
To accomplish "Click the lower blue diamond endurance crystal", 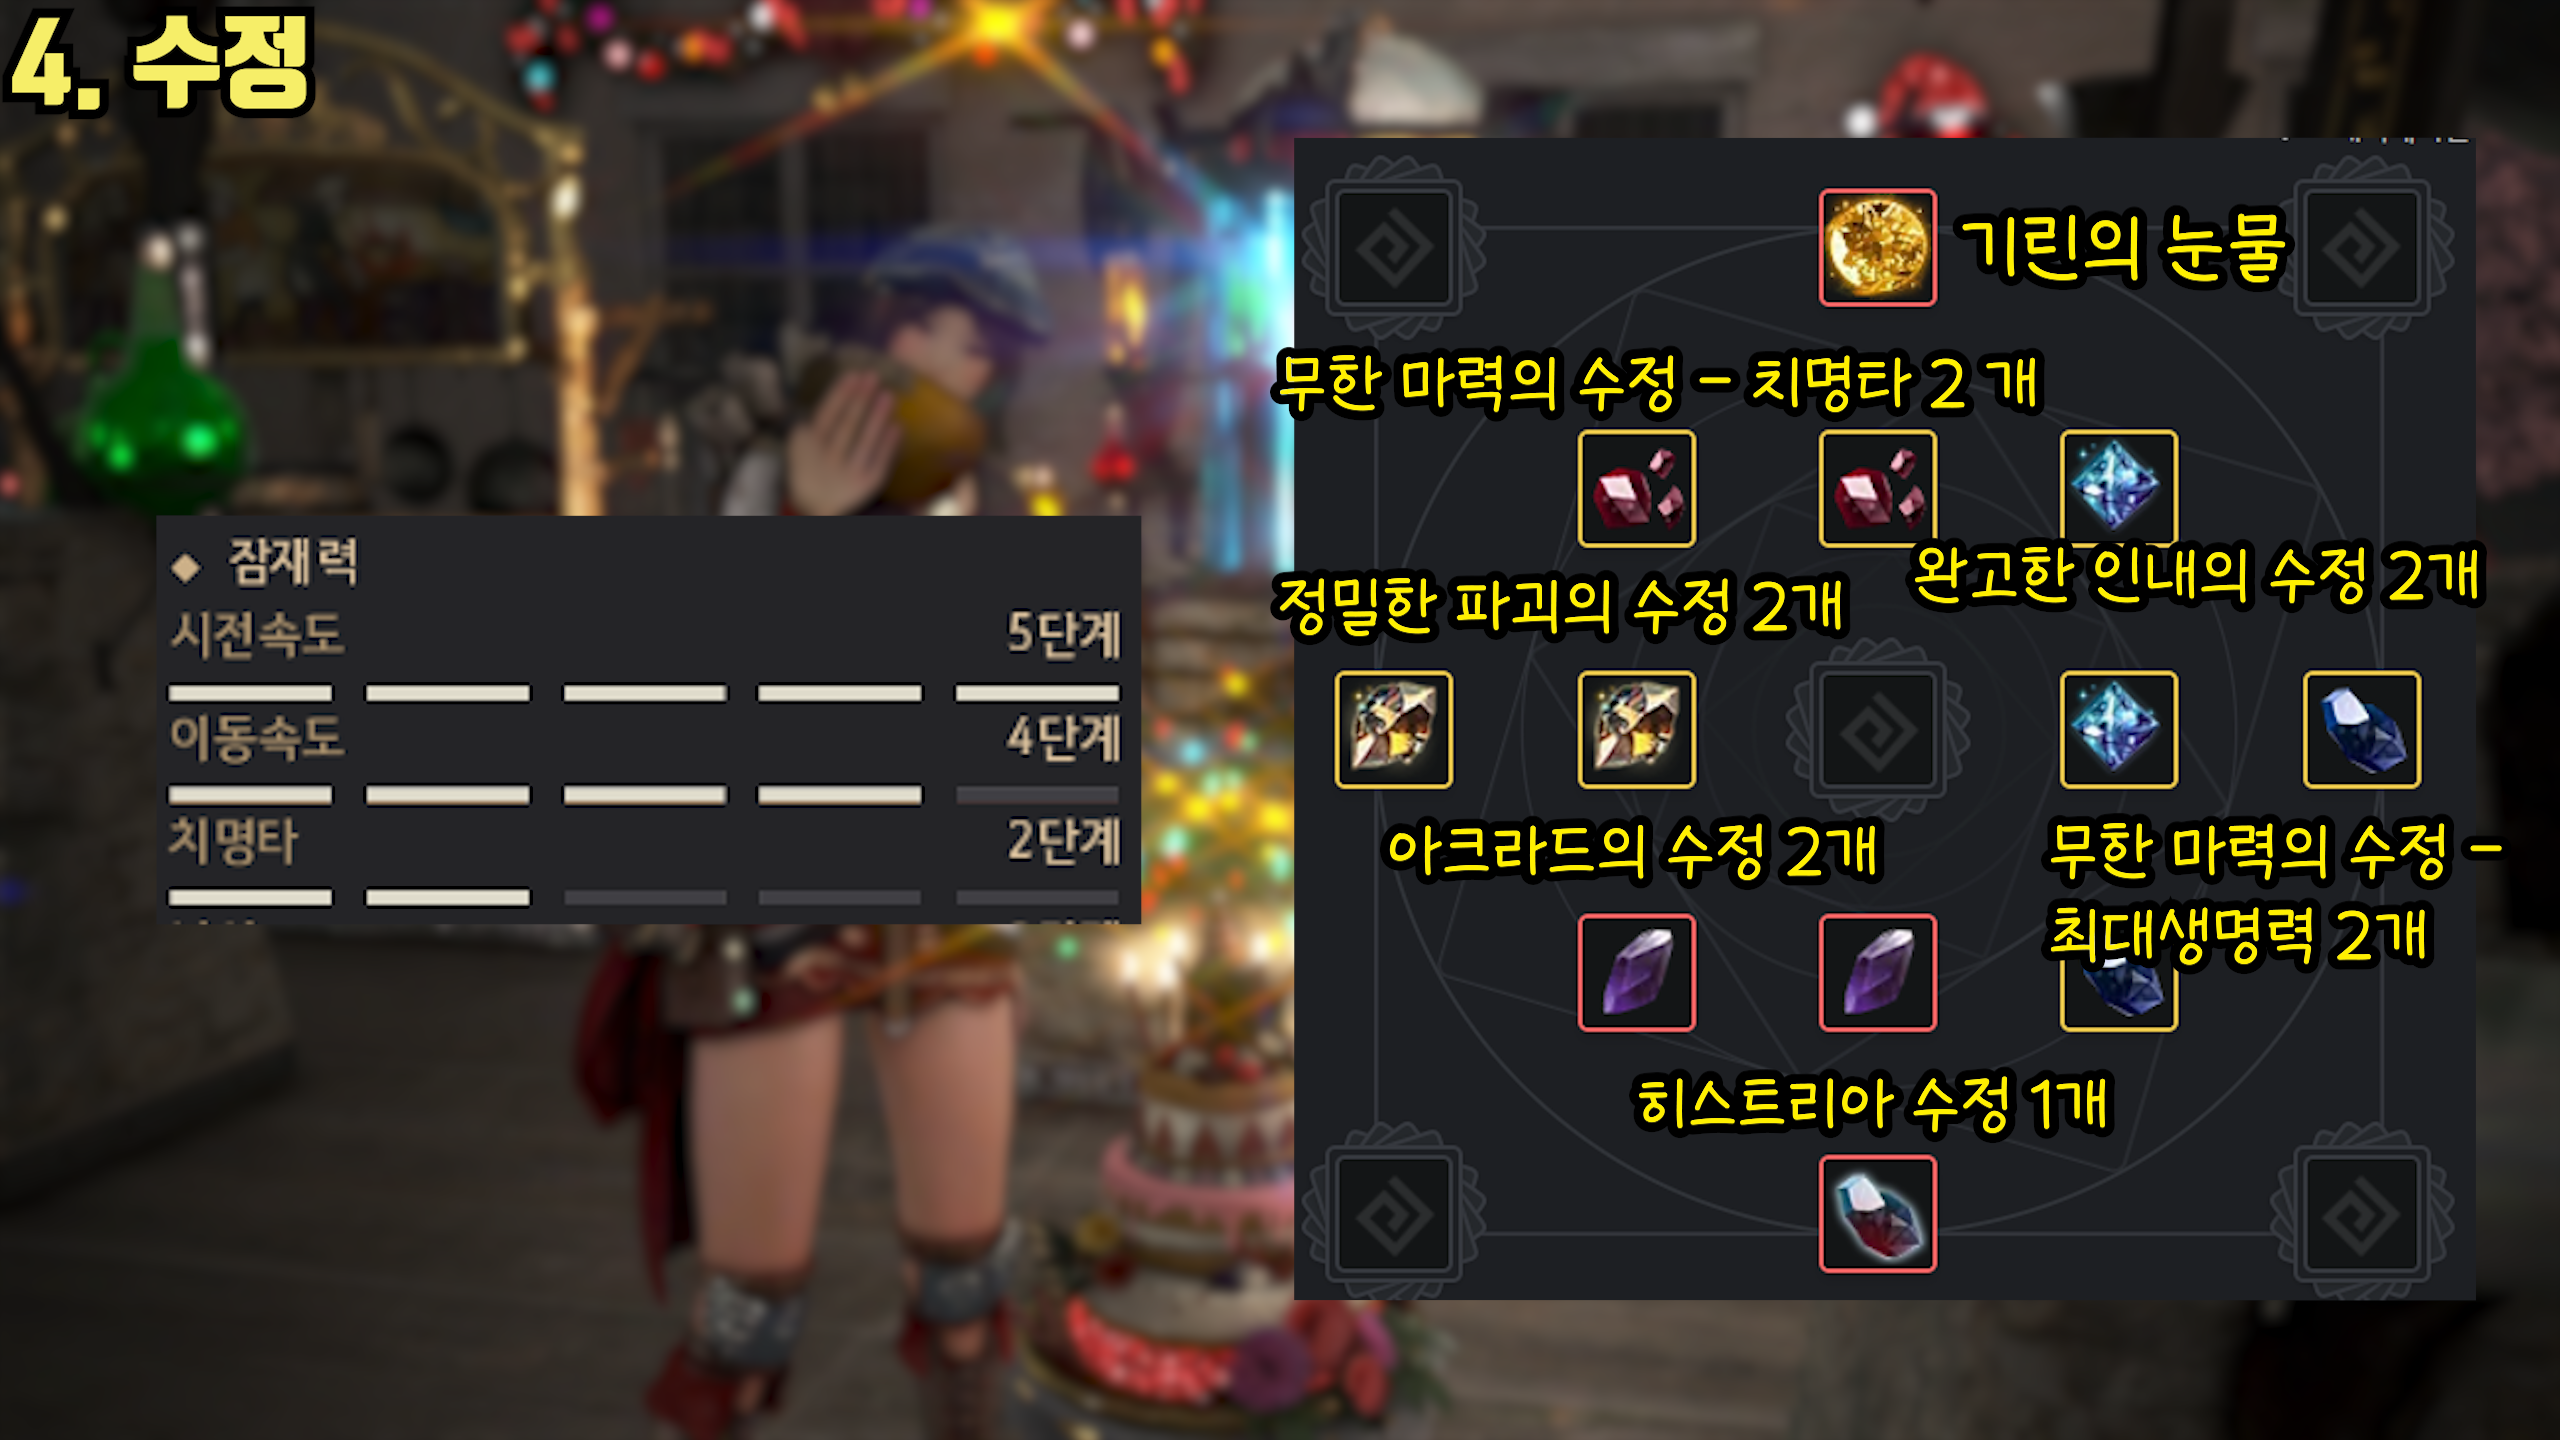I will 2119,730.
